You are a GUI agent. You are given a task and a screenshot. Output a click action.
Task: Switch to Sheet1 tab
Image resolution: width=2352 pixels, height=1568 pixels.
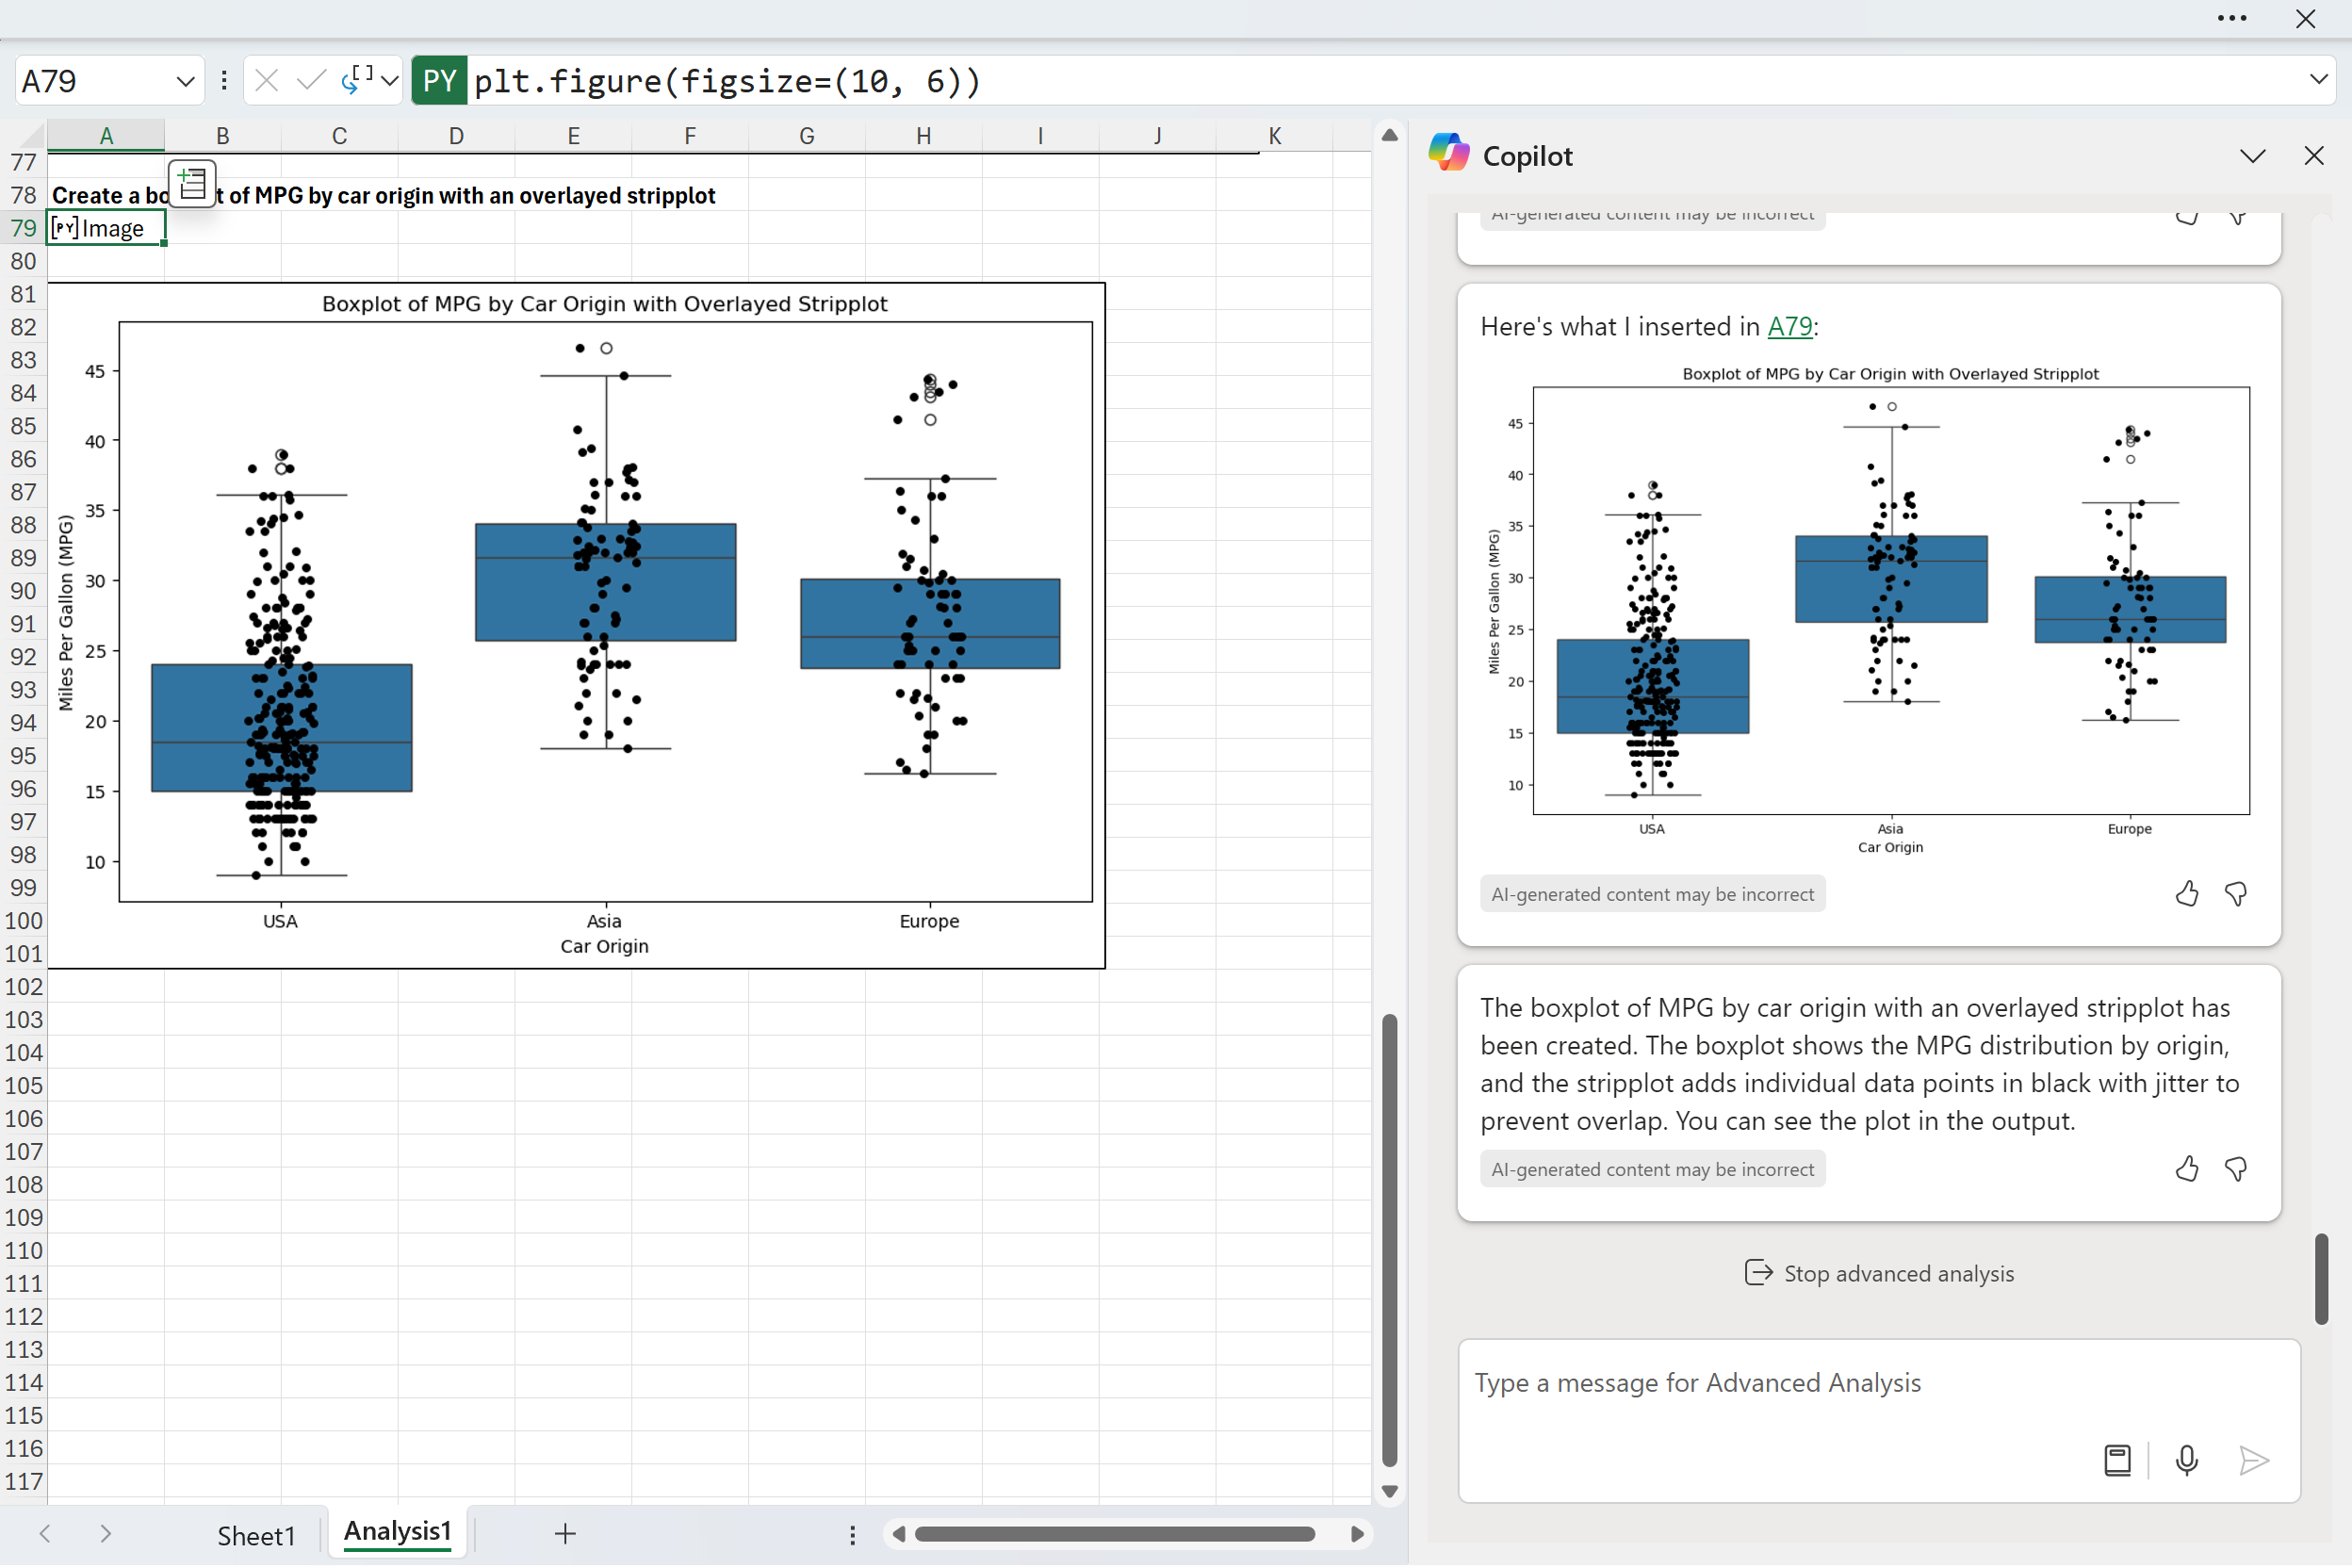coord(256,1535)
